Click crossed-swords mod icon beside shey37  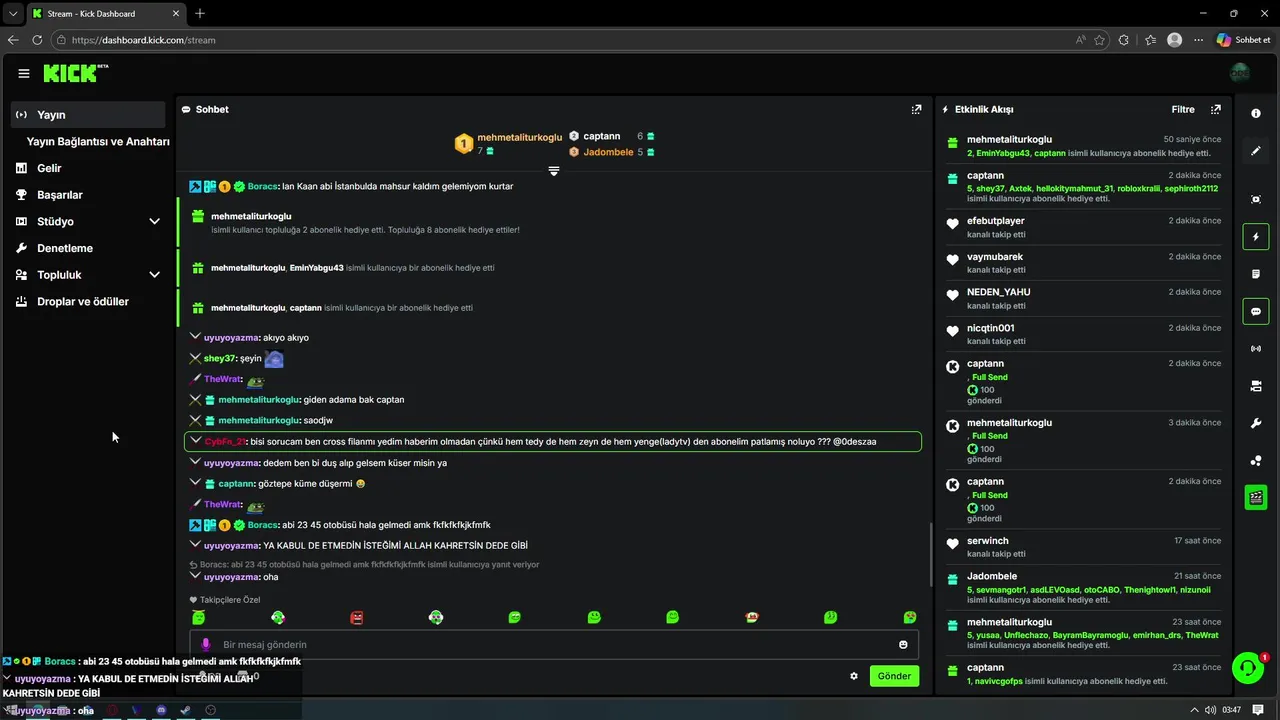point(195,358)
